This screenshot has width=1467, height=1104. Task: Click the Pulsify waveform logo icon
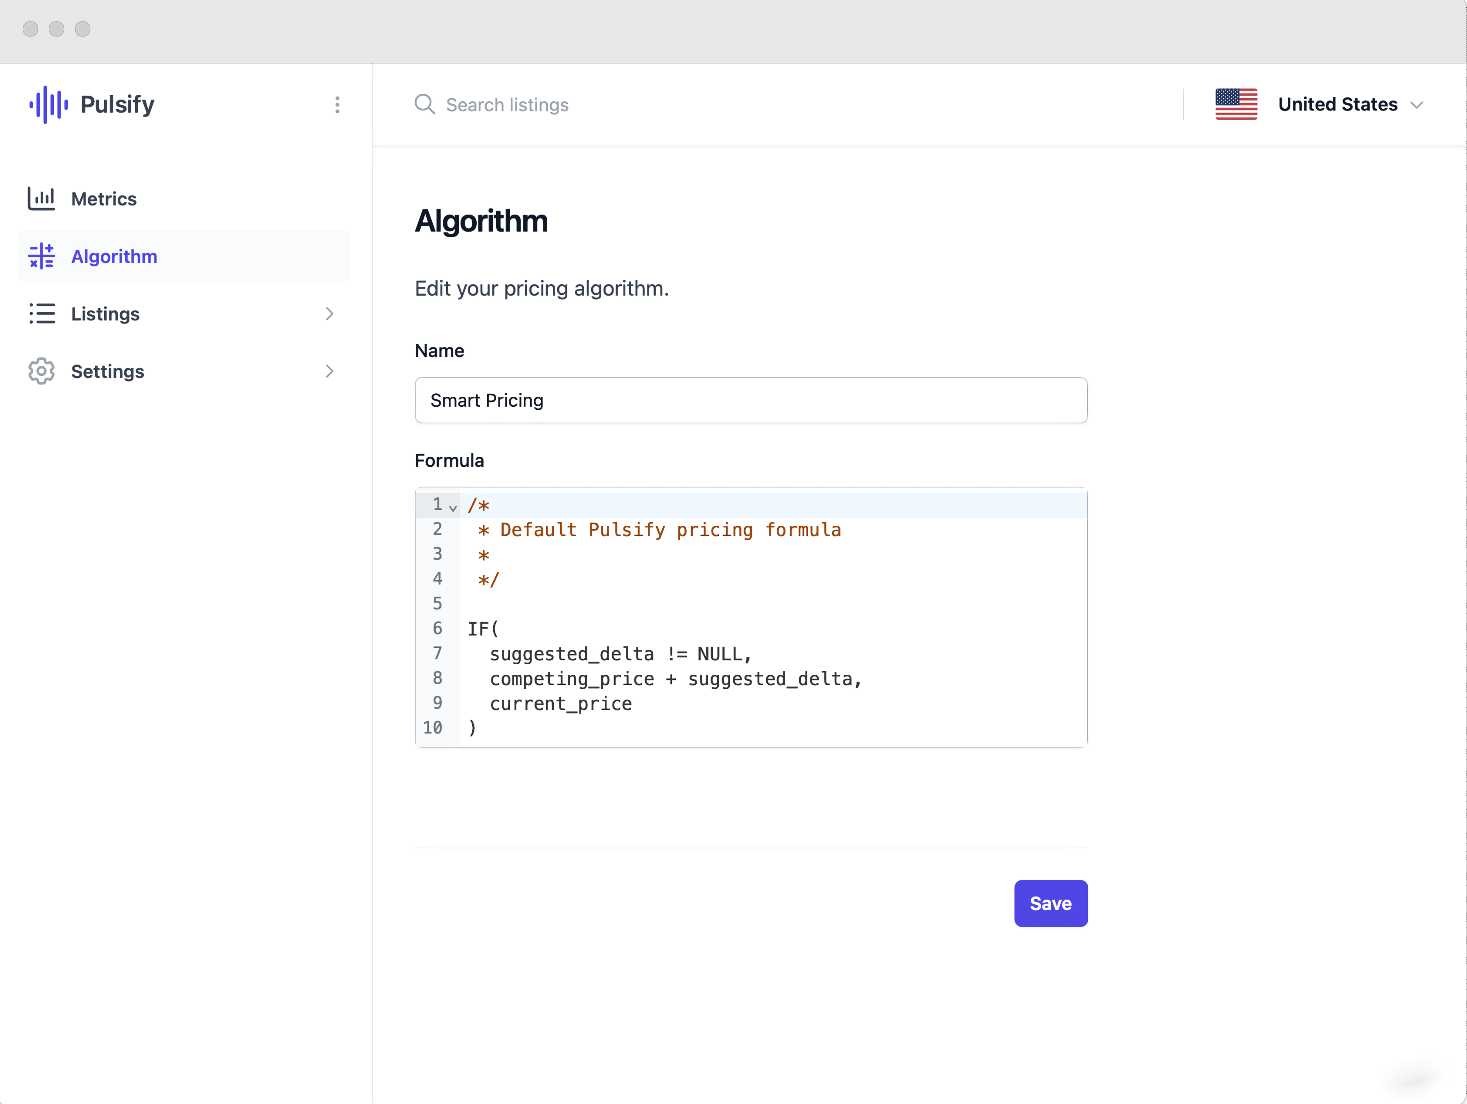tap(48, 105)
